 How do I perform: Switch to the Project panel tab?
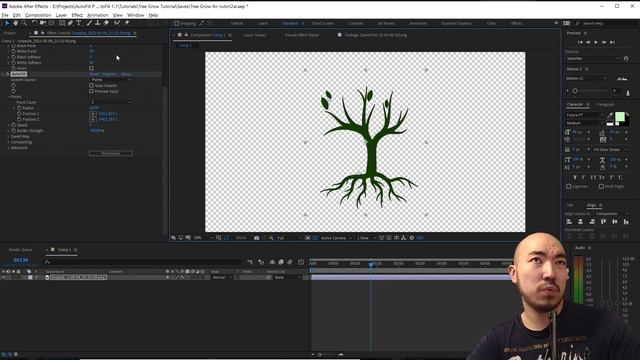click(x=10, y=33)
